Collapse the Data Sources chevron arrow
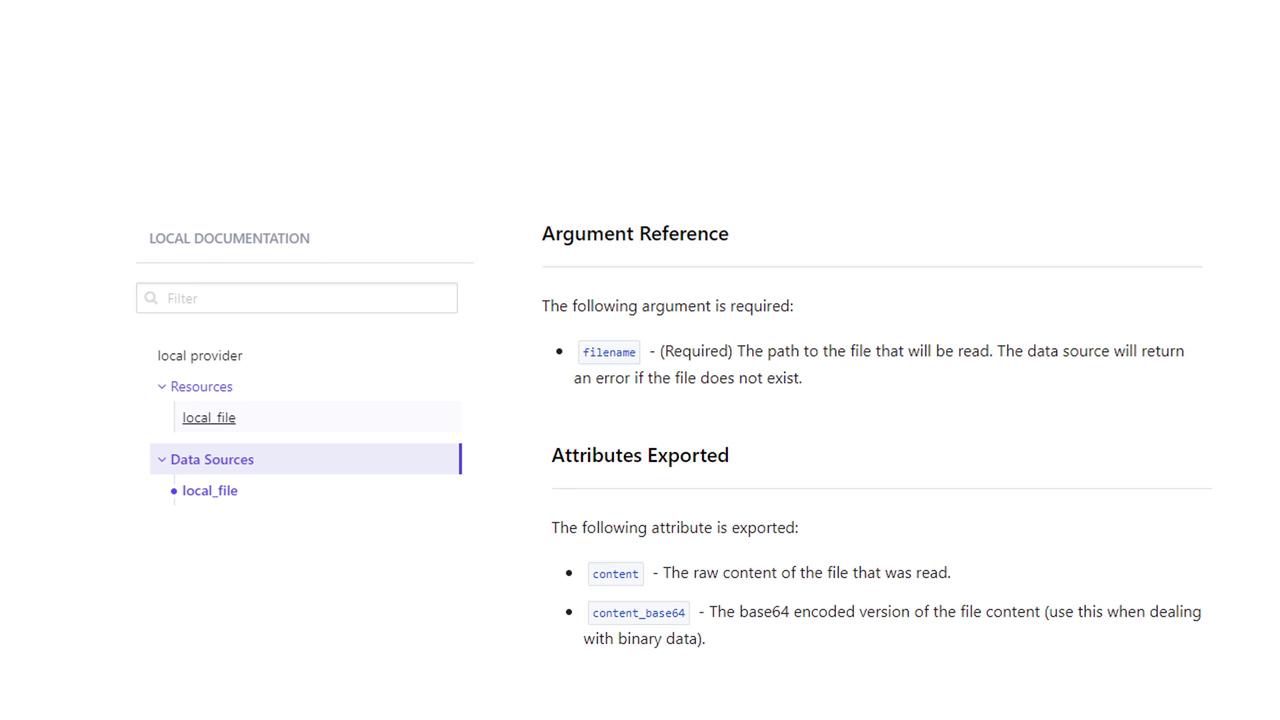Image resolution: width=1280 pixels, height=720 pixels. tap(161, 460)
